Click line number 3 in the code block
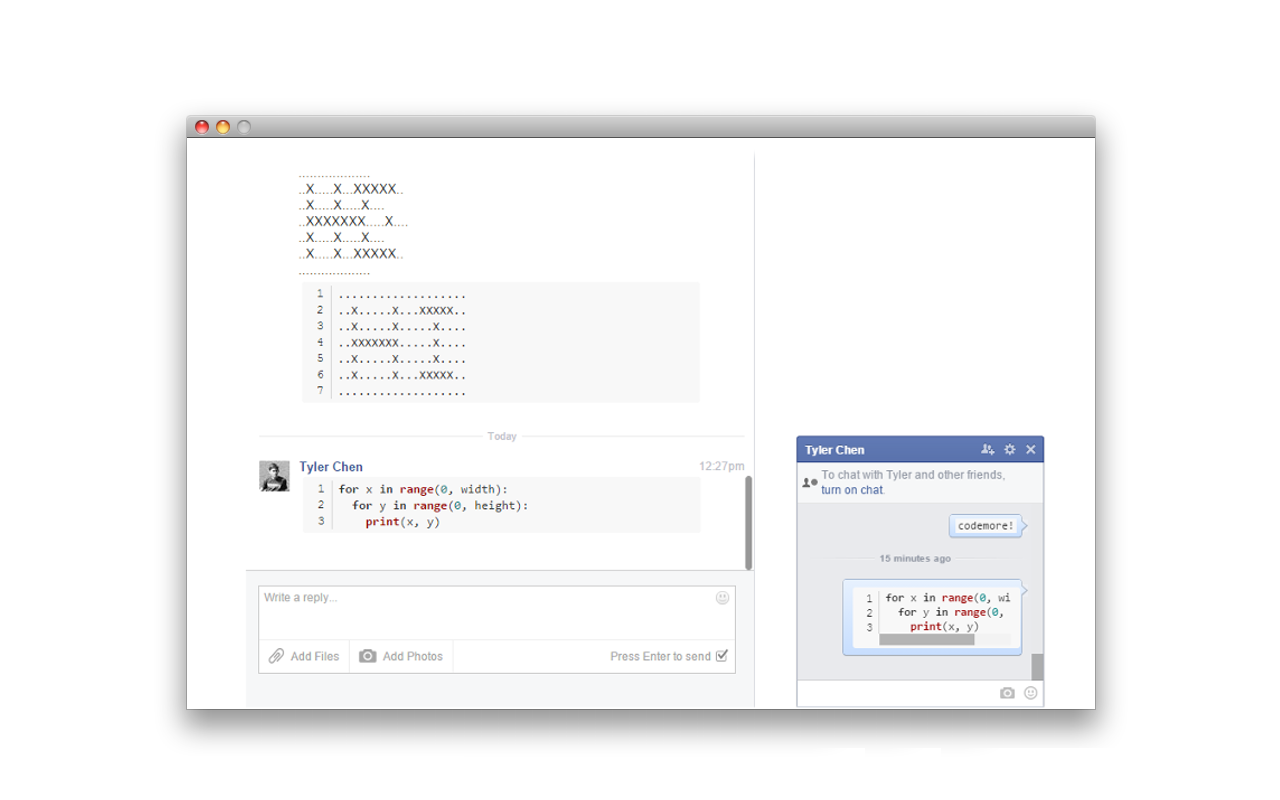Viewport: 1280px width, 800px height. [319, 521]
